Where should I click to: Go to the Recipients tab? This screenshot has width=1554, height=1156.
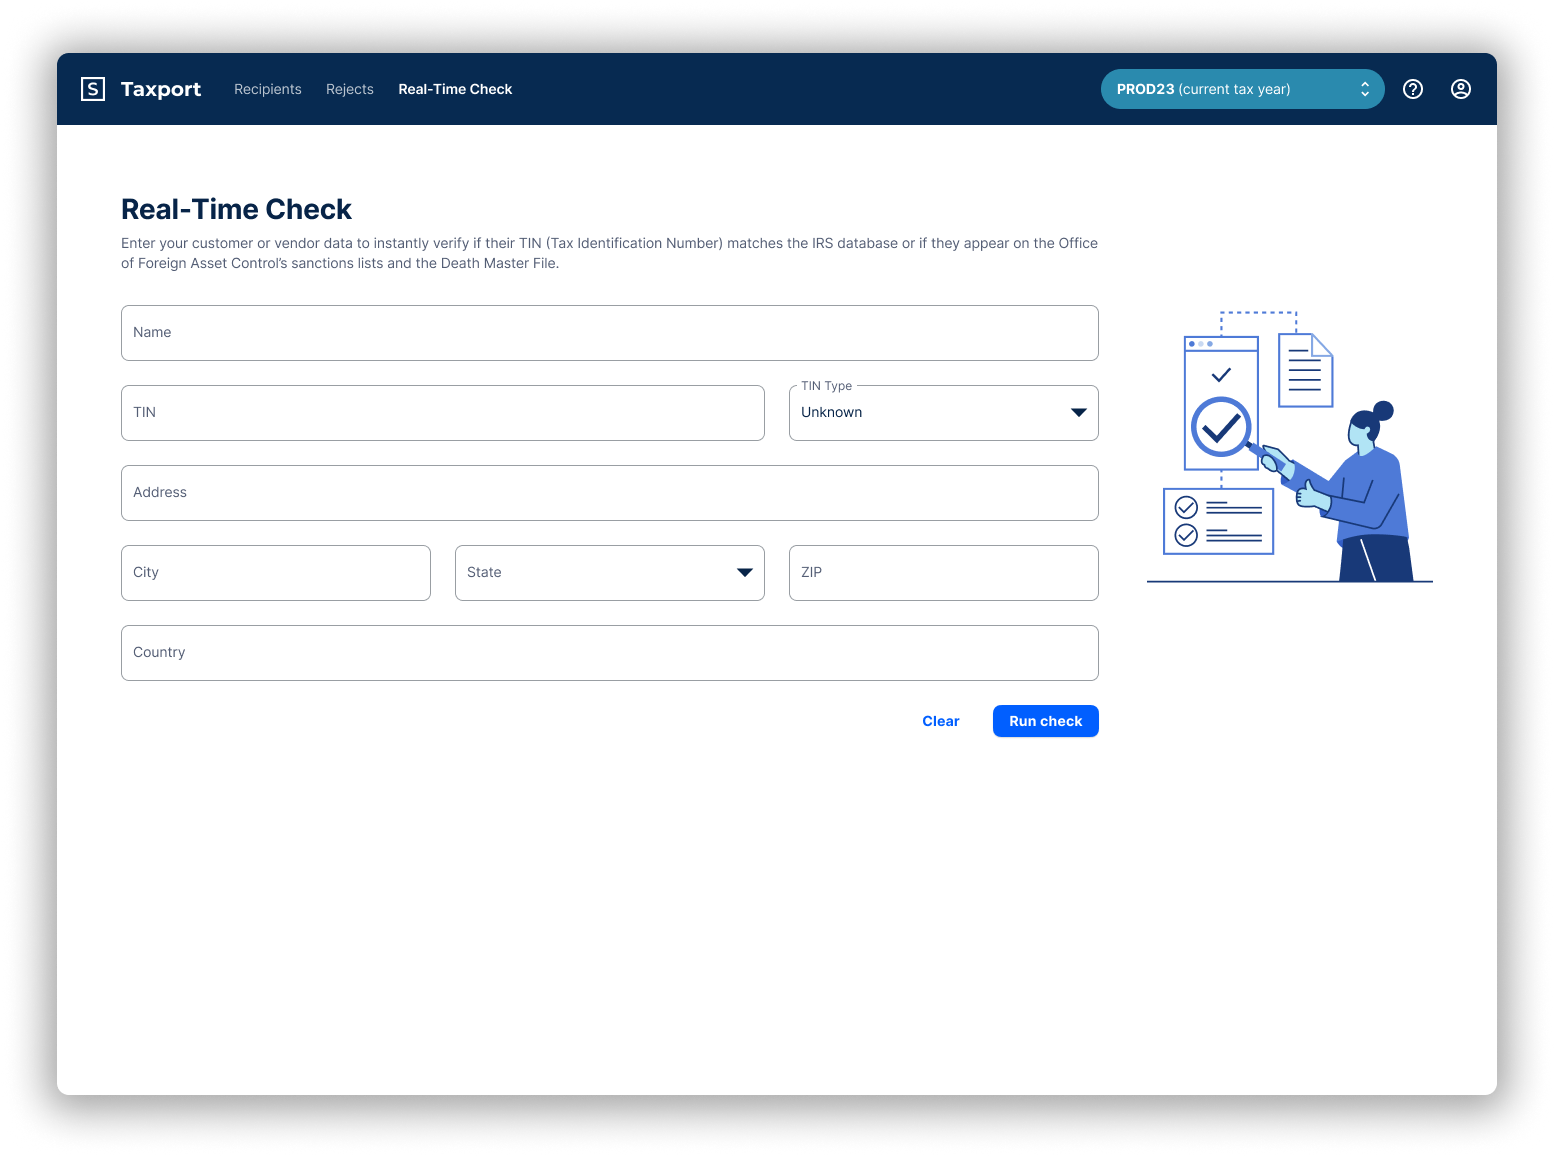(x=268, y=89)
